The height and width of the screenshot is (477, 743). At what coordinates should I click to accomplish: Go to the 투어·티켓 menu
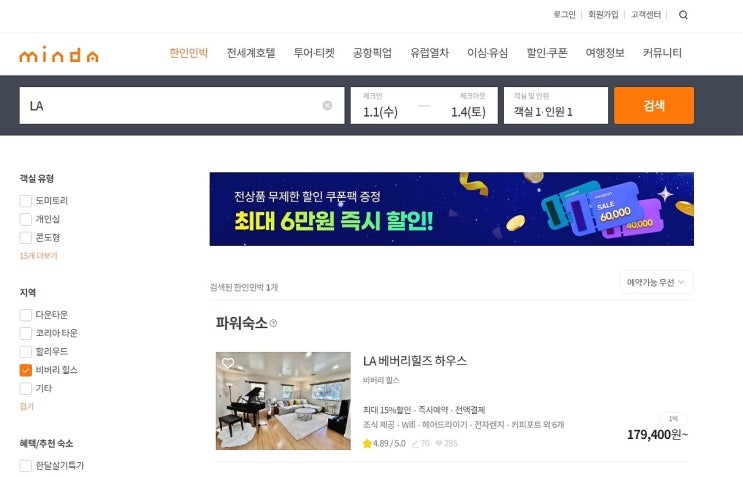(x=314, y=53)
